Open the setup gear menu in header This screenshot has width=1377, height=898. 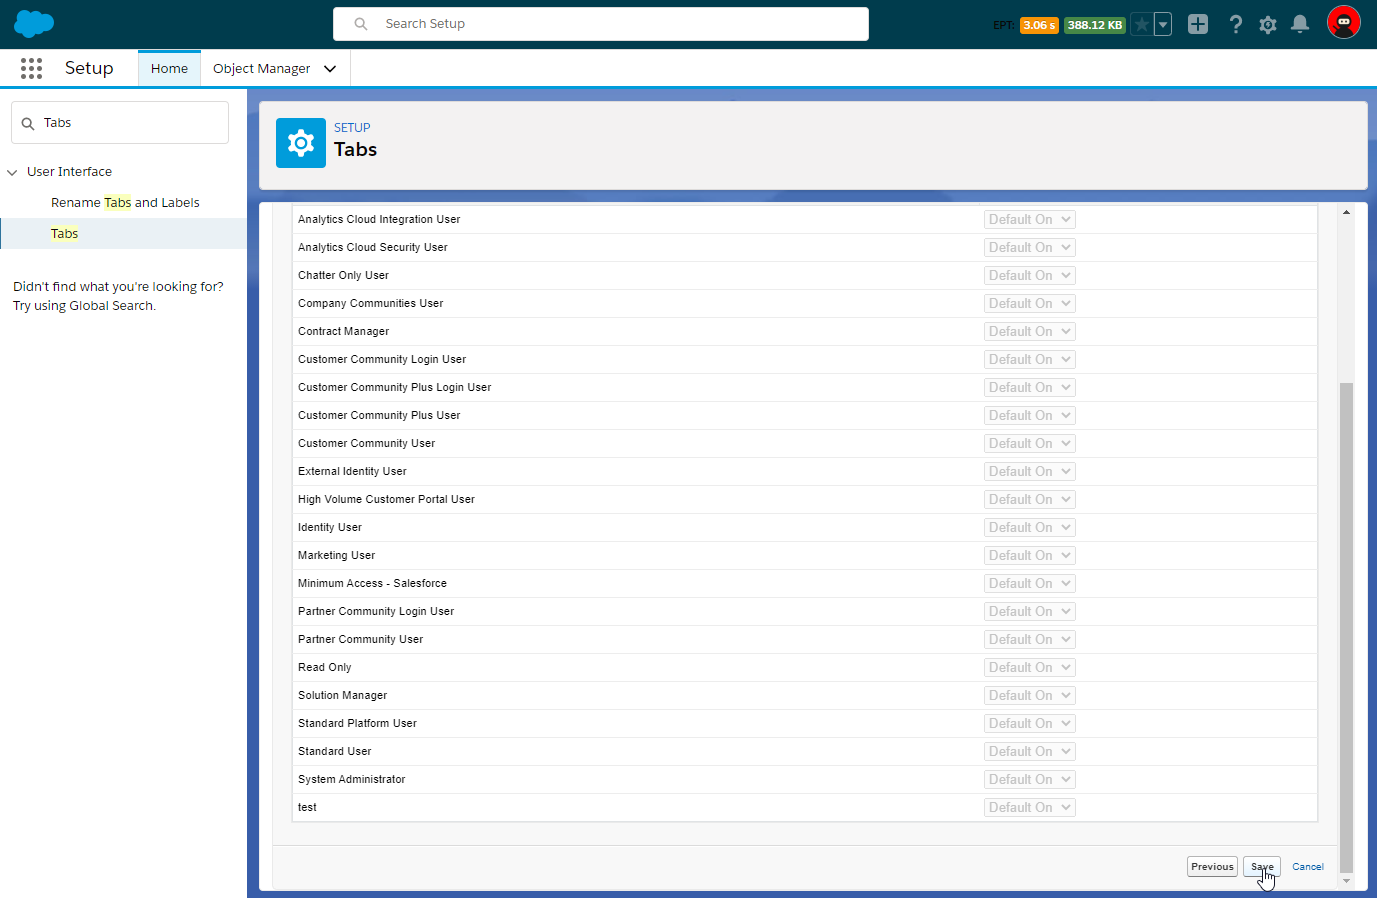tap(1268, 24)
